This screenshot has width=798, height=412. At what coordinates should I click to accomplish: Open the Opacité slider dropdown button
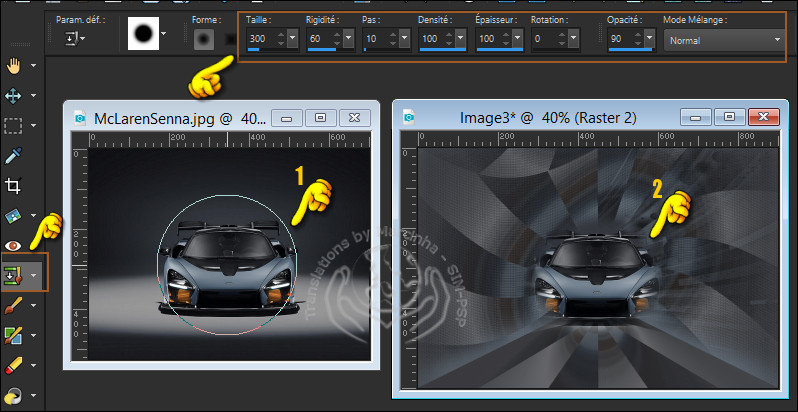648,38
